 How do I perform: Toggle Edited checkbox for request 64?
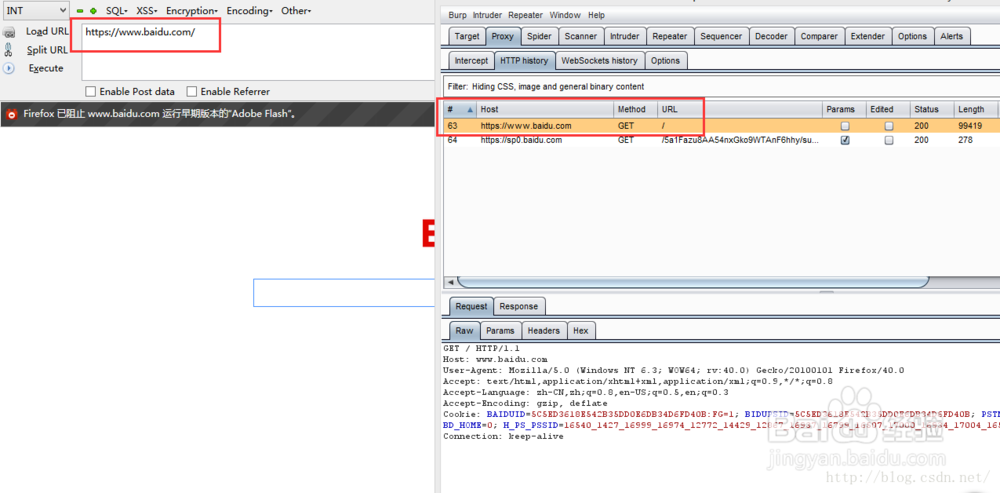pyautogui.click(x=888, y=140)
